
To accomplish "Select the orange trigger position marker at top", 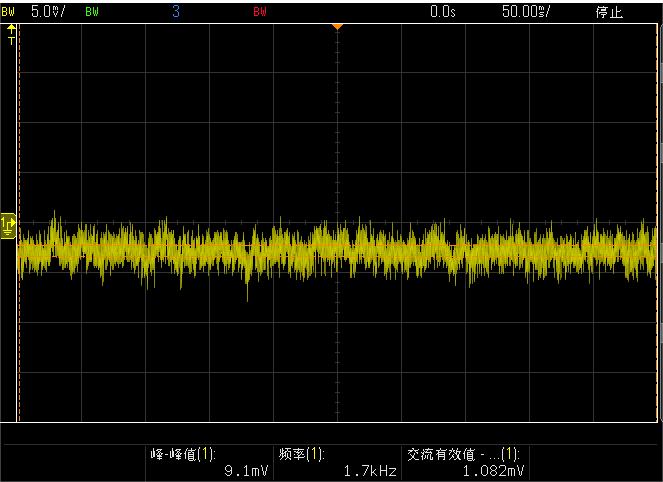I will coord(338,25).
